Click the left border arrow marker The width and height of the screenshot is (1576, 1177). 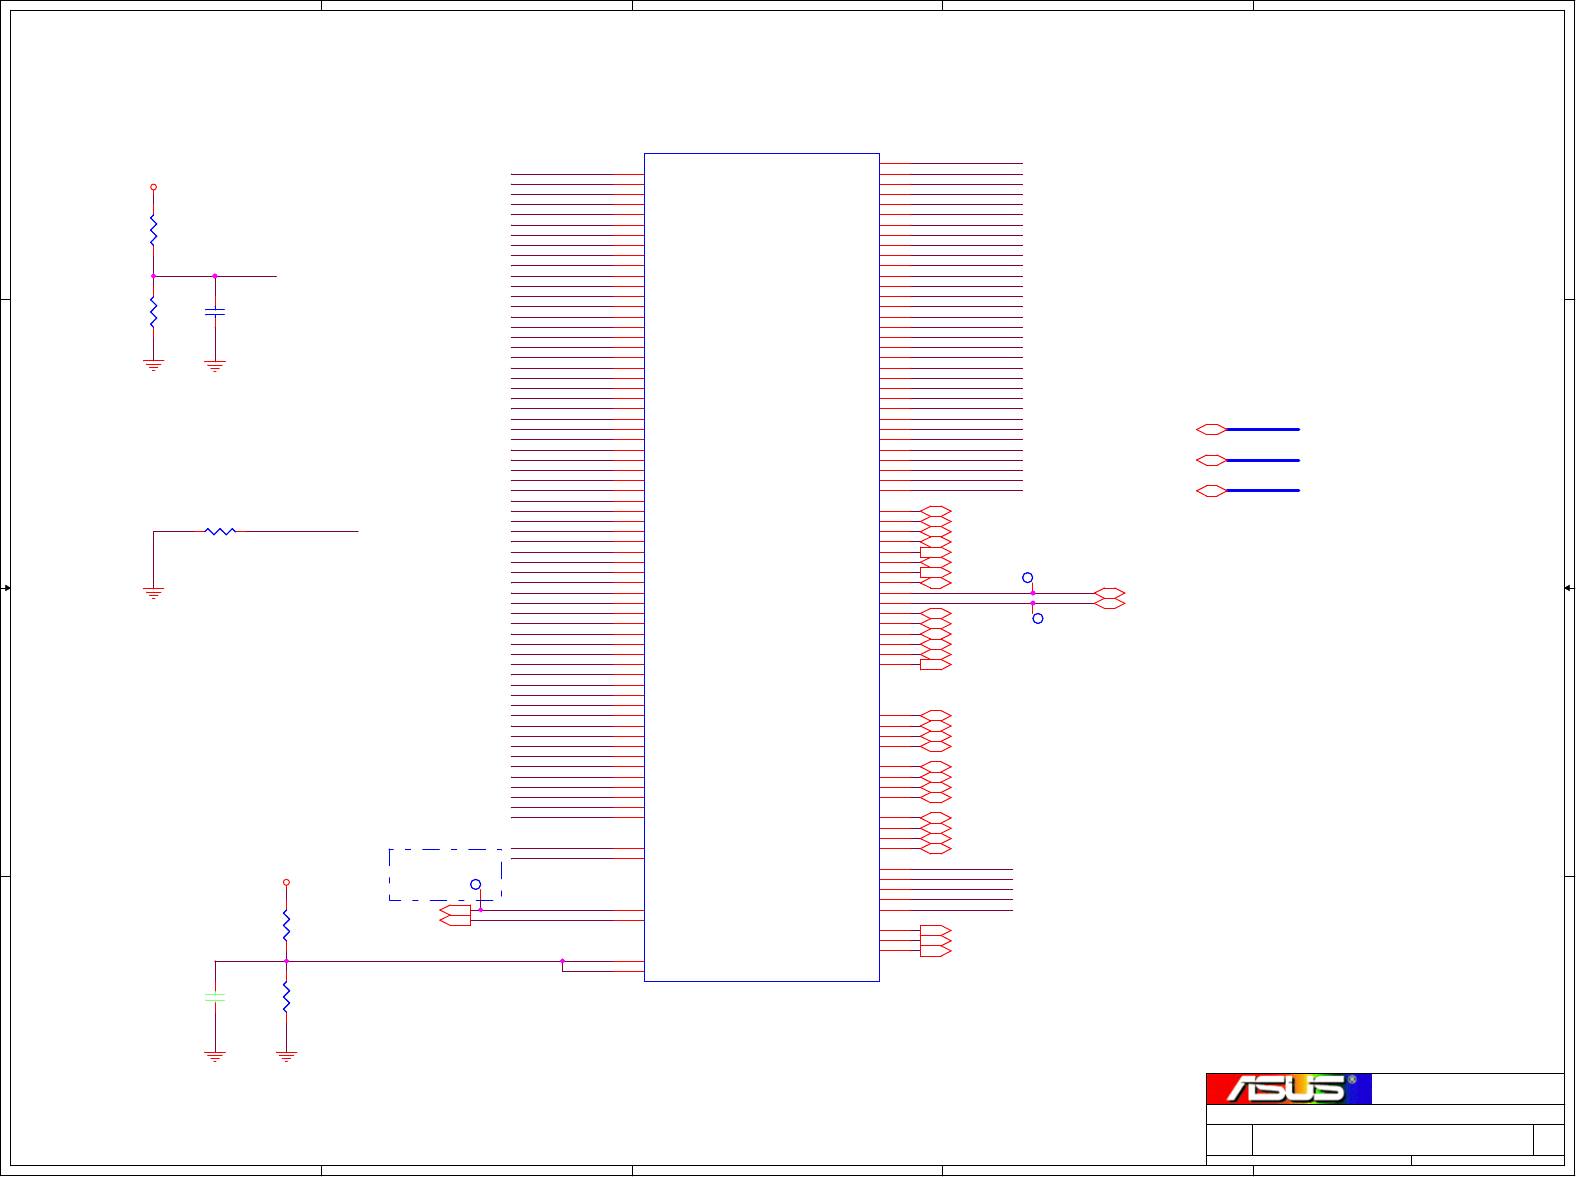tap(6, 588)
